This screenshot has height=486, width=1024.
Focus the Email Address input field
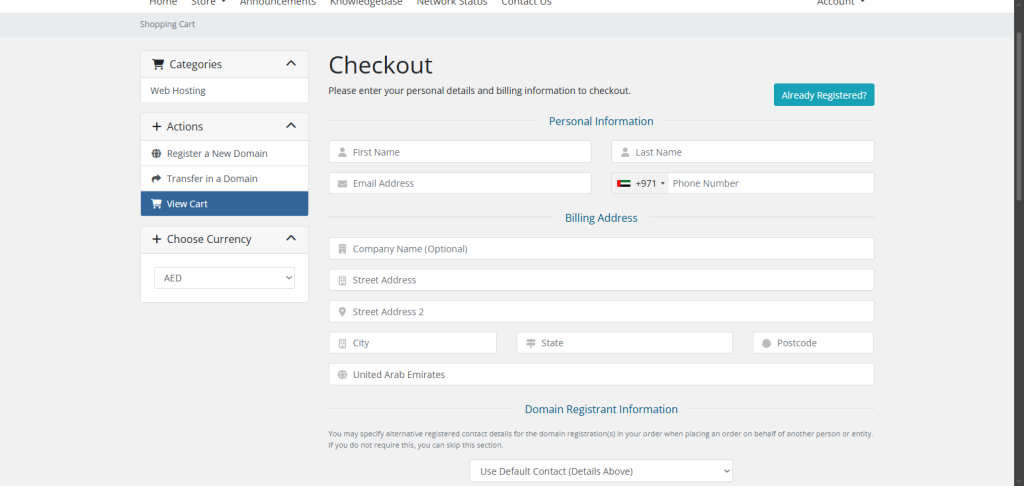pos(460,184)
